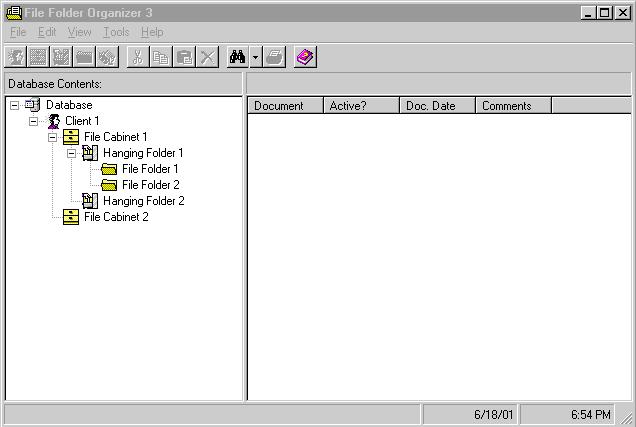This screenshot has height=427, width=636.
Task: Collapse the Database tree node
Action: tap(15, 105)
